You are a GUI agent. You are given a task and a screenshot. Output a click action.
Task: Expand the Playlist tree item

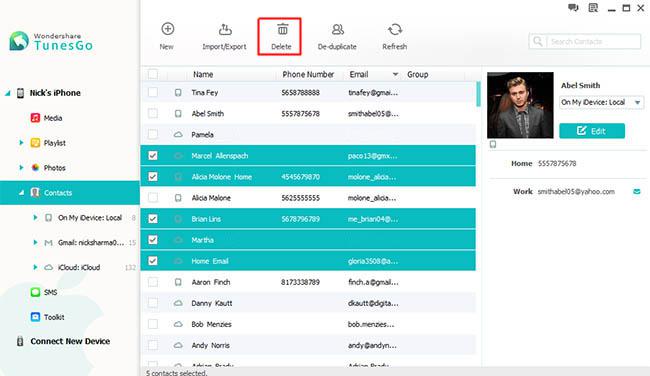(x=21, y=143)
